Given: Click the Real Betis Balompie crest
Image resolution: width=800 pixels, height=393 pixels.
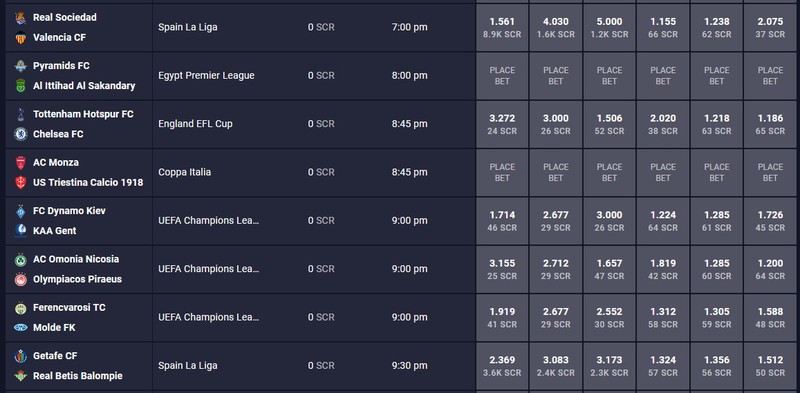Looking at the screenshot, I should (20, 376).
